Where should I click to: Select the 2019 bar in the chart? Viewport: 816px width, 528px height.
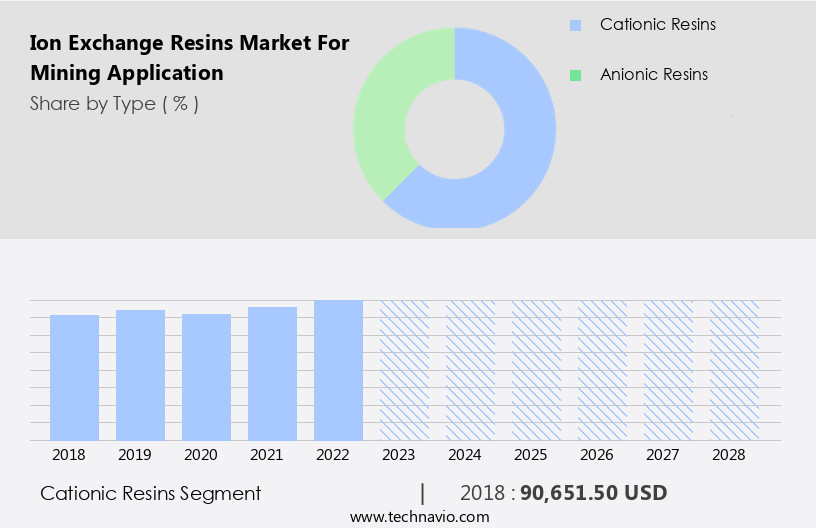click(x=140, y=375)
